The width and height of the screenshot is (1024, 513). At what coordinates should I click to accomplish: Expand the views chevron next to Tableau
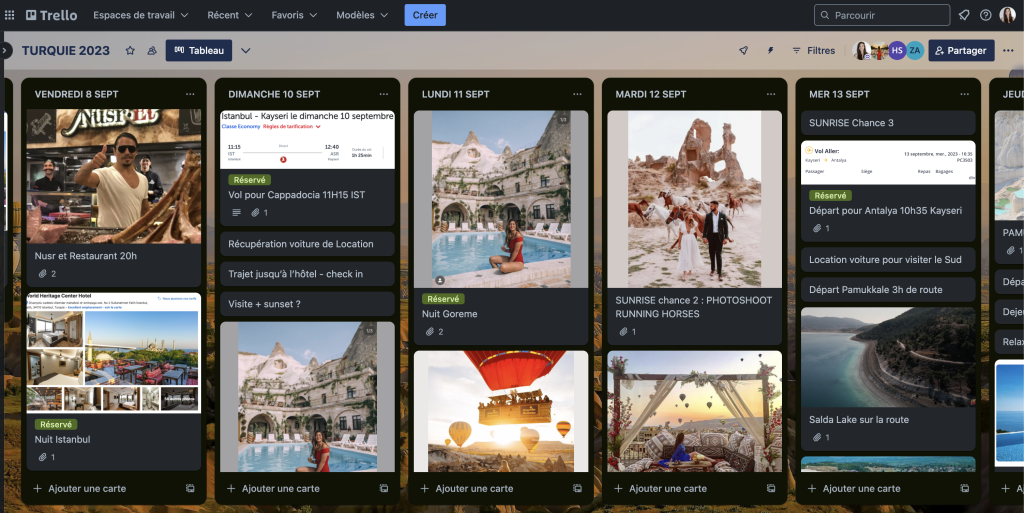pyautogui.click(x=246, y=51)
